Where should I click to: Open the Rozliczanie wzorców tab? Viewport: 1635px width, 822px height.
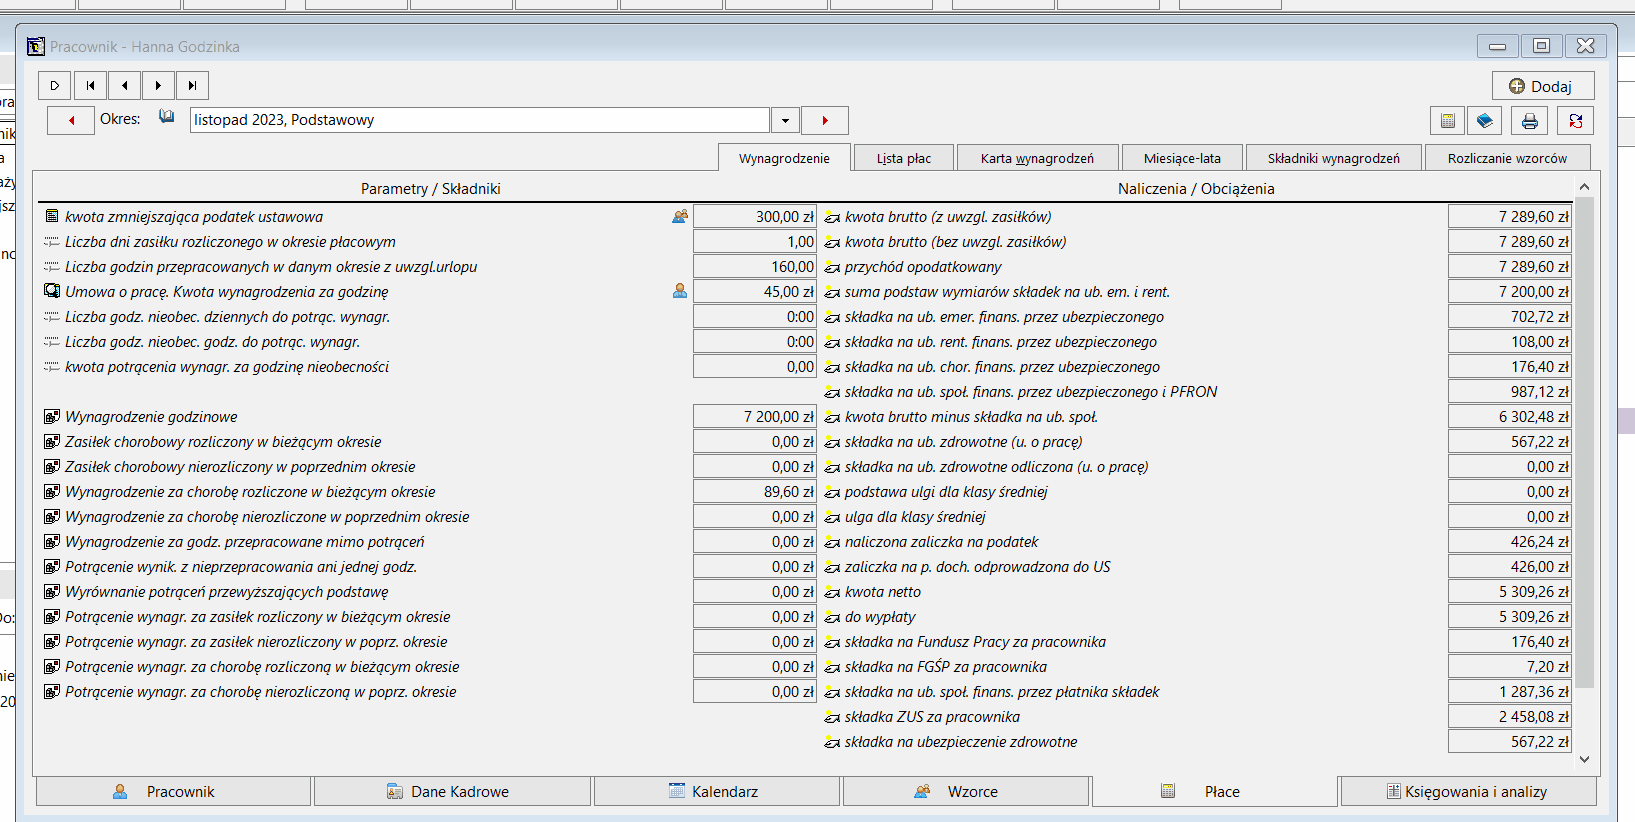coord(1507,158)
